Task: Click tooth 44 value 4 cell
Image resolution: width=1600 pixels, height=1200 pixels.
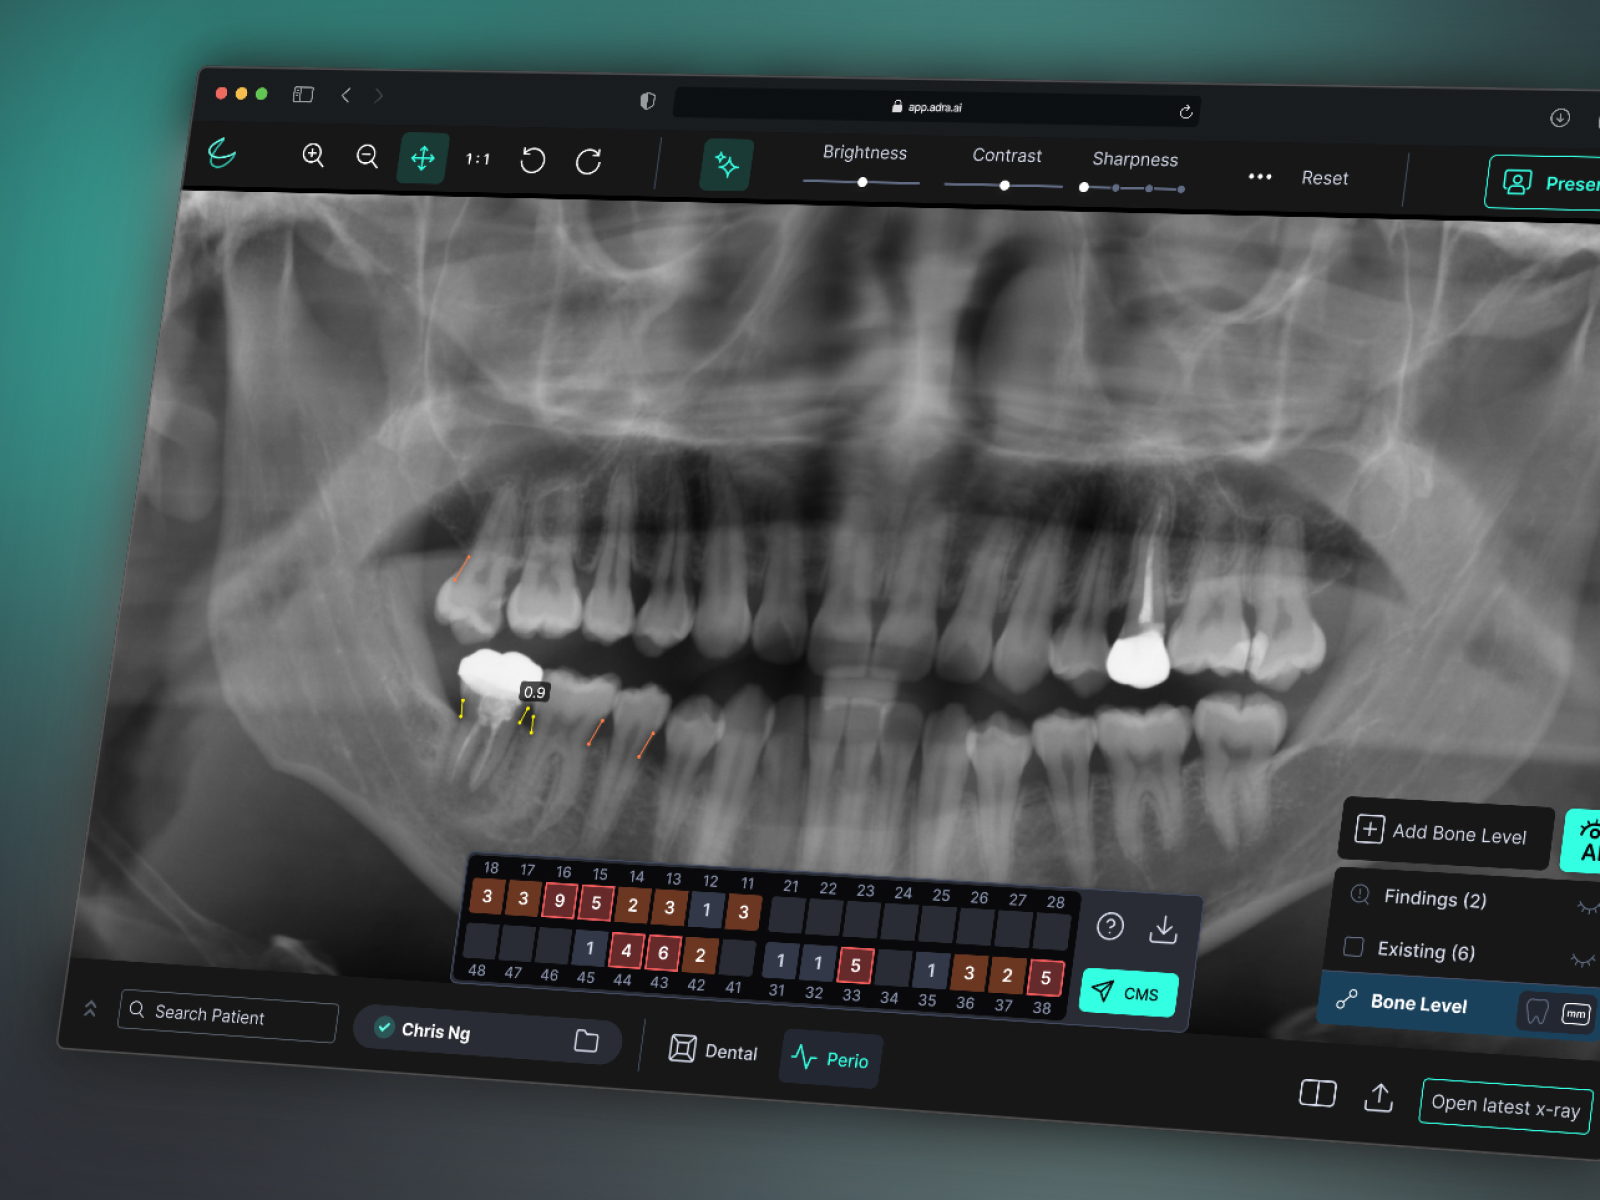Action: tap(626, 950)
